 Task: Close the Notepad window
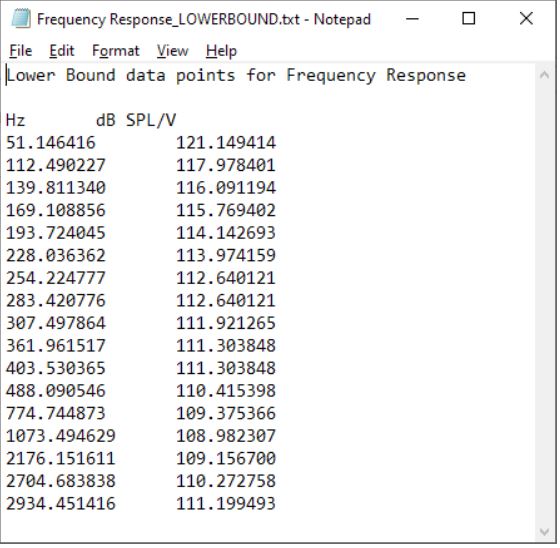526,19
